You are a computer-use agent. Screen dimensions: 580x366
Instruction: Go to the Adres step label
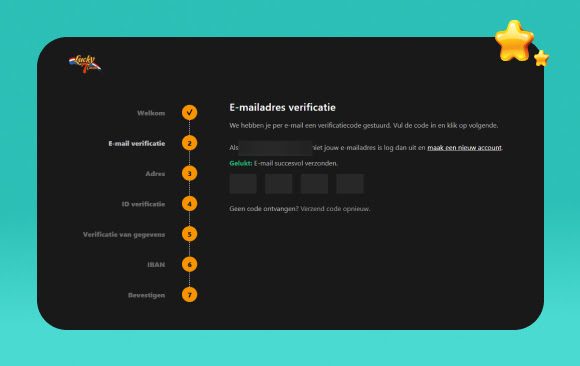155,174
